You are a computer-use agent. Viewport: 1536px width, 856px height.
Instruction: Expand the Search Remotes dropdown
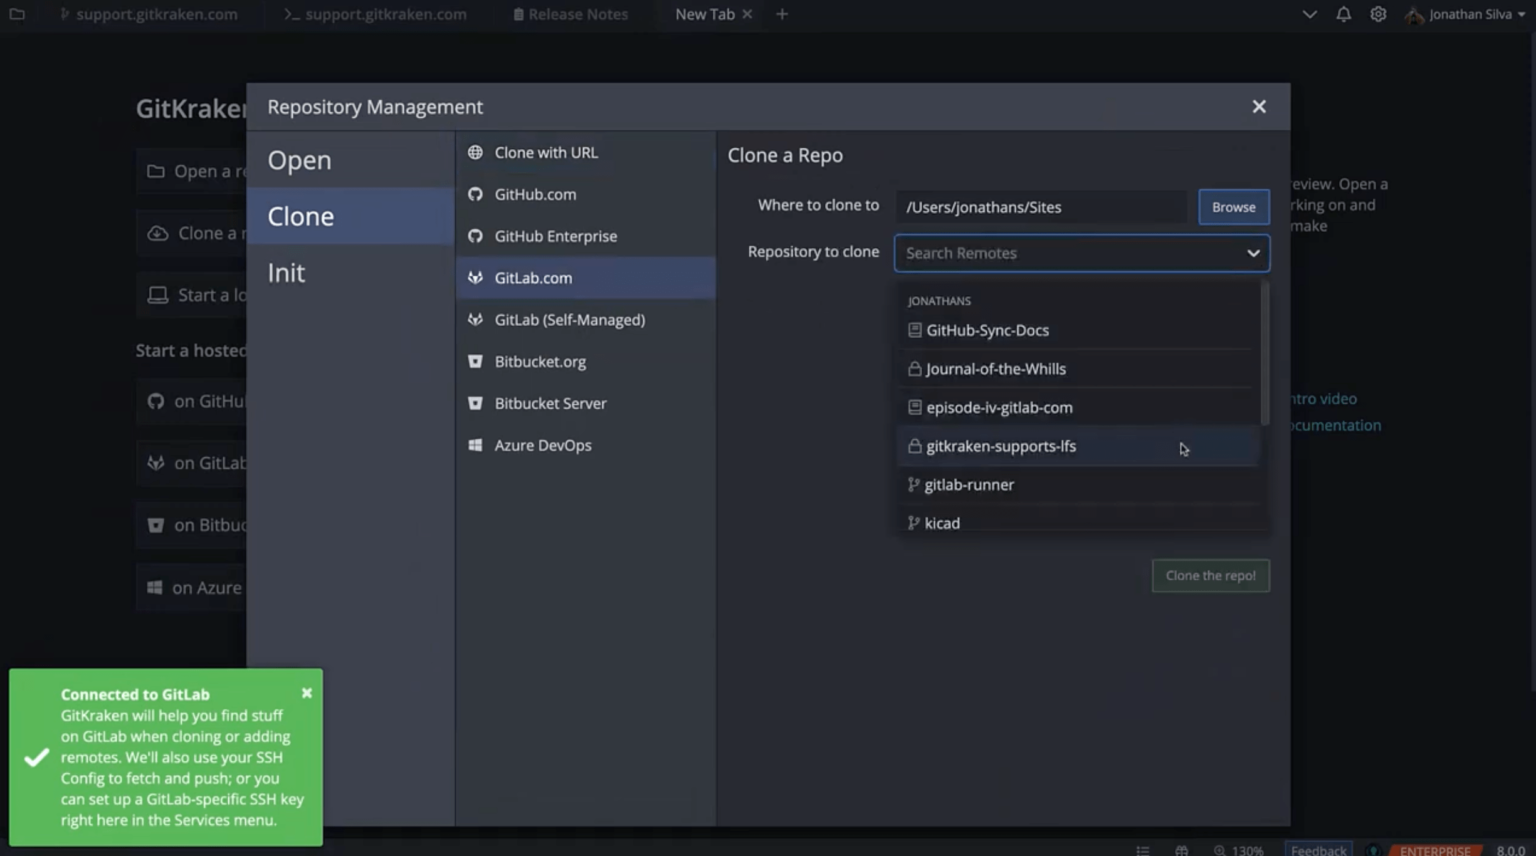point(1253,253)
